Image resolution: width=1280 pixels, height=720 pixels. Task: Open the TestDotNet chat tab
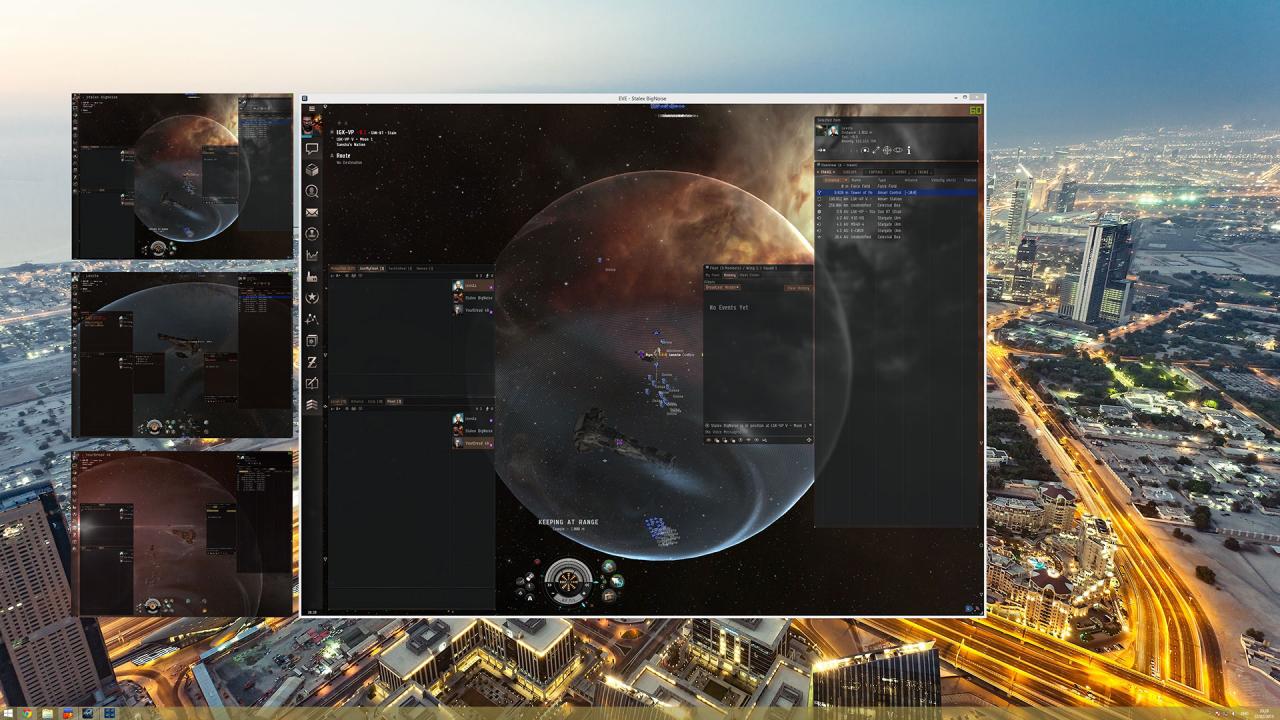(x=400, y=269)
